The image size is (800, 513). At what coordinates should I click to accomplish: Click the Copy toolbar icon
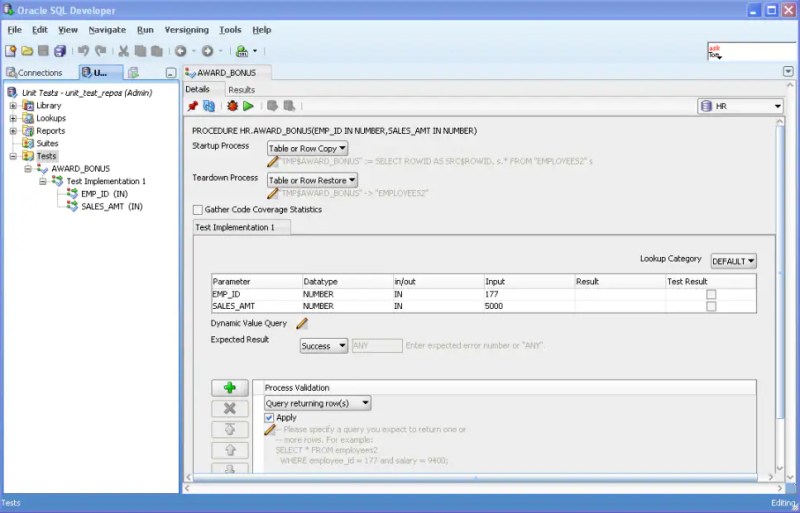pos(140,51)
